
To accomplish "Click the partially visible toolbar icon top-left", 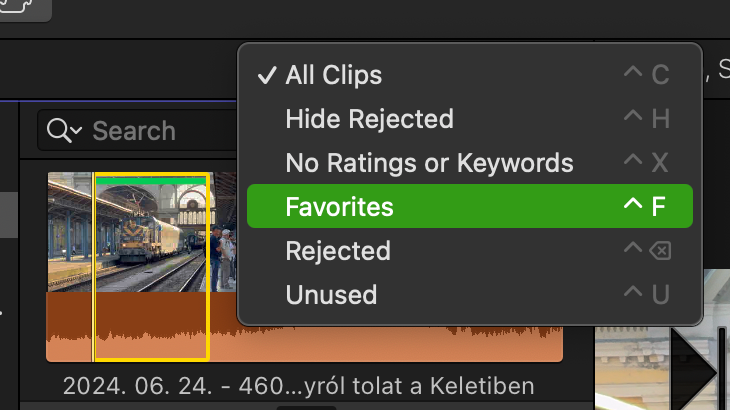I will [19, 7].
